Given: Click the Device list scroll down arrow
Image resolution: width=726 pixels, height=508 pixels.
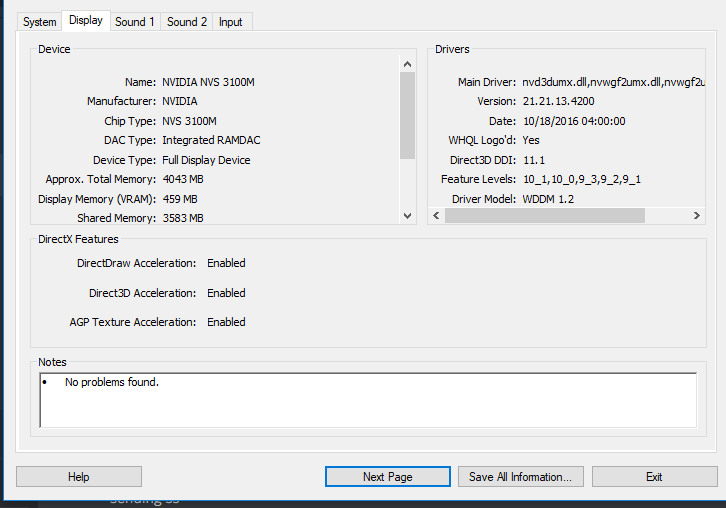Looking at the screenshot, I should (407, 216).
